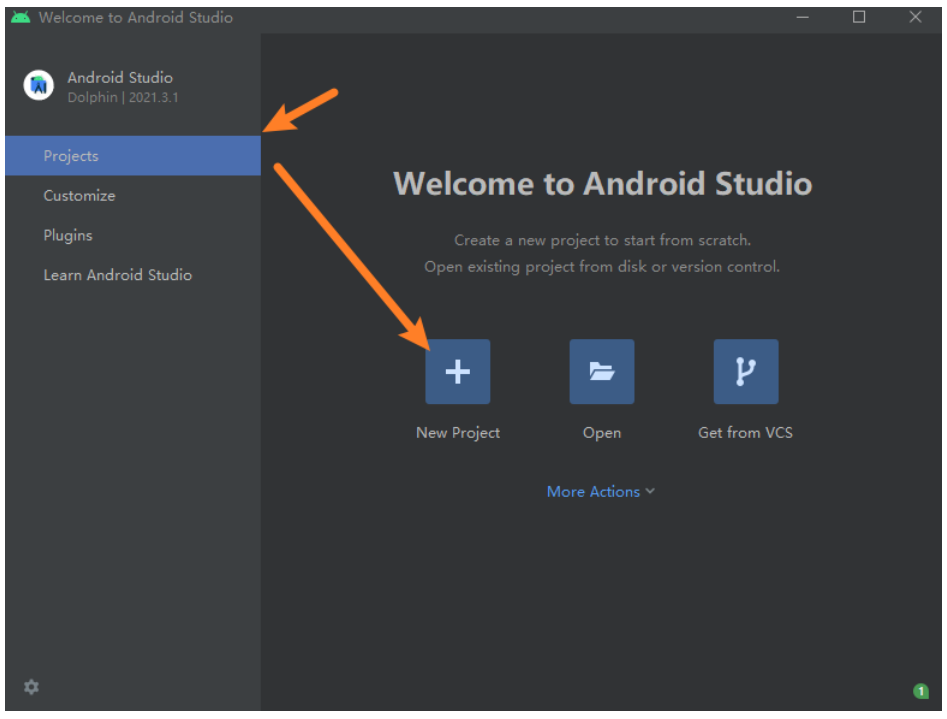Select the Projects tab
Screen dimensions: 947x719
click(x=71, y=156)
